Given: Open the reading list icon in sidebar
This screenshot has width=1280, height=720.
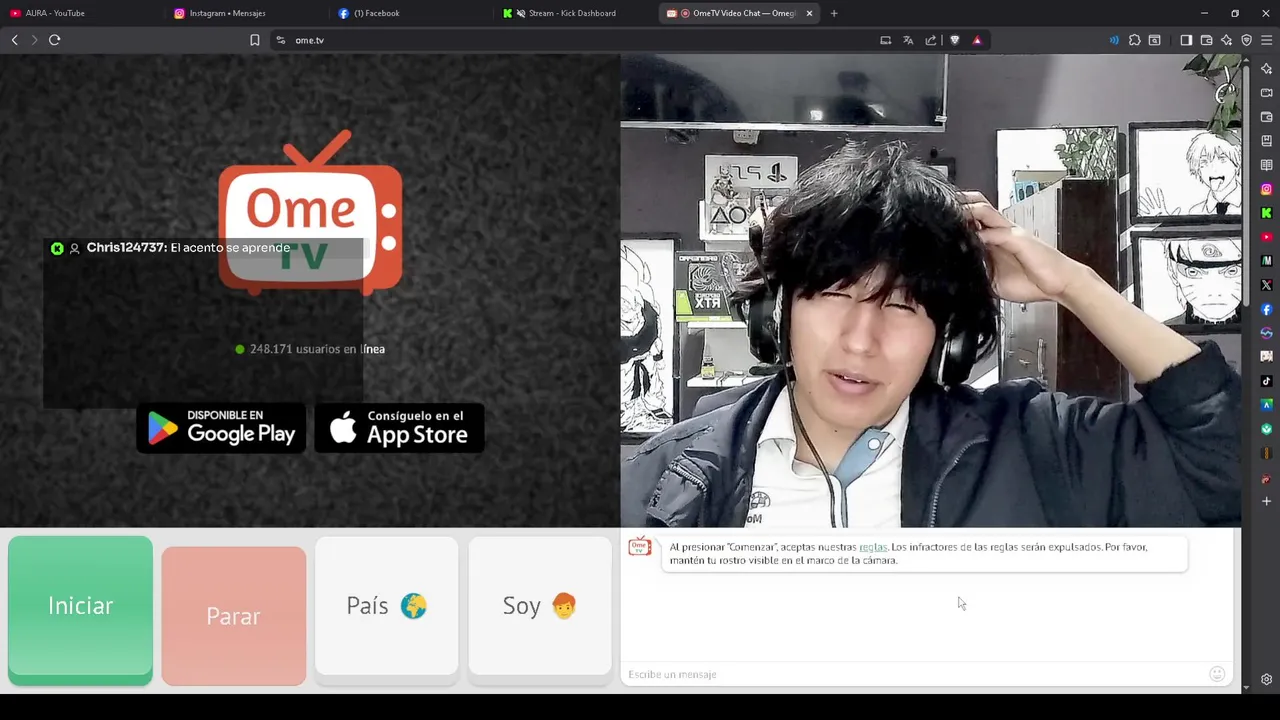Looking at the screenshot, I should pos(1266,165).
